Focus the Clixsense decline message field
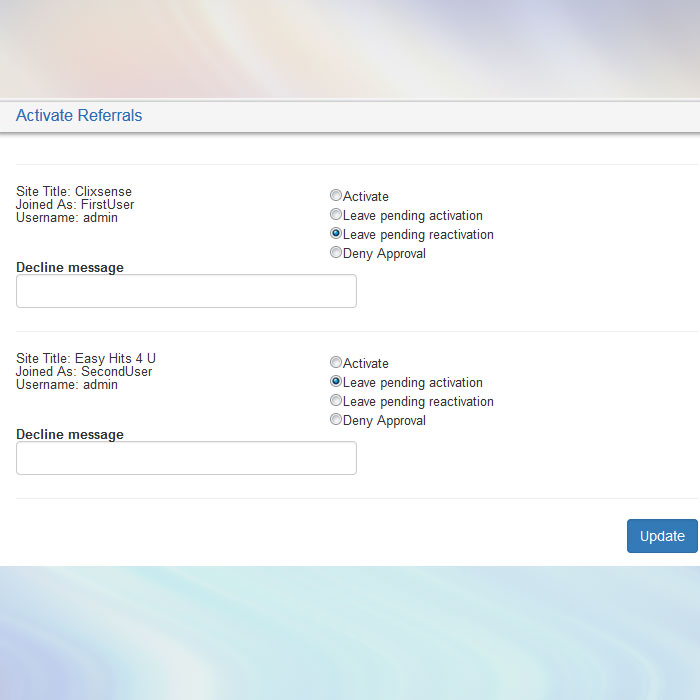 pyautogui.click(x=186, y=291)
